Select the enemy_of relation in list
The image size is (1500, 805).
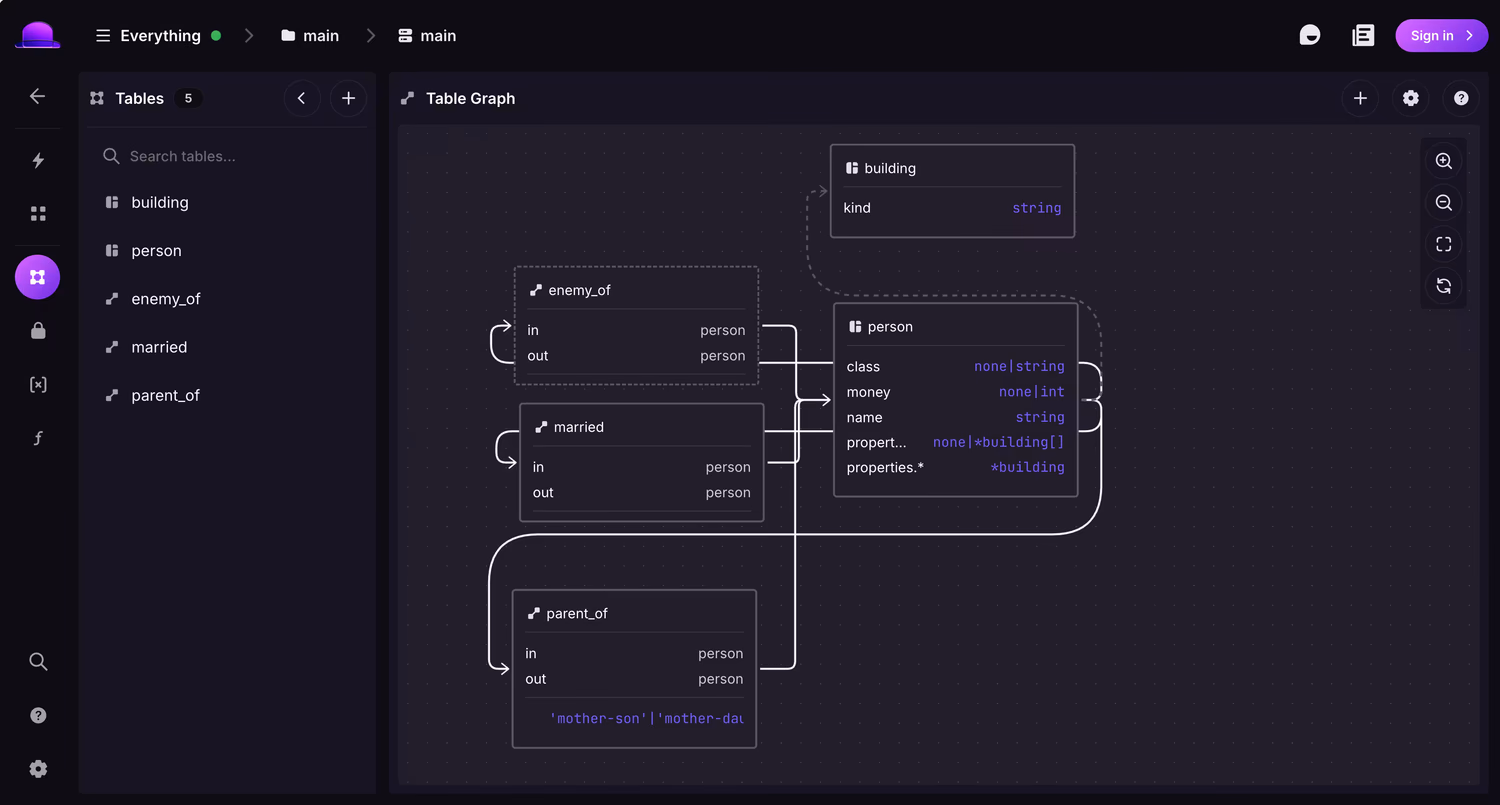228,299
